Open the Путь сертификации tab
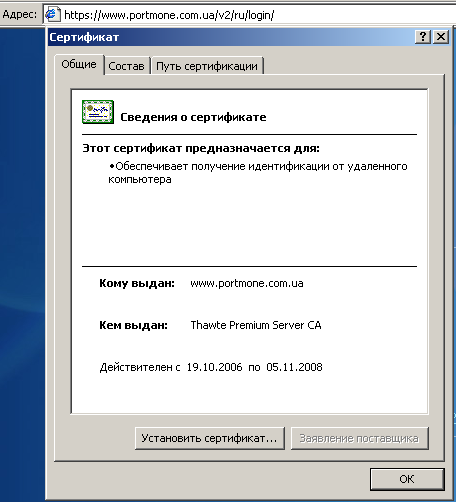The height and width of the screenshot is (502, 456). pos(207,66)
